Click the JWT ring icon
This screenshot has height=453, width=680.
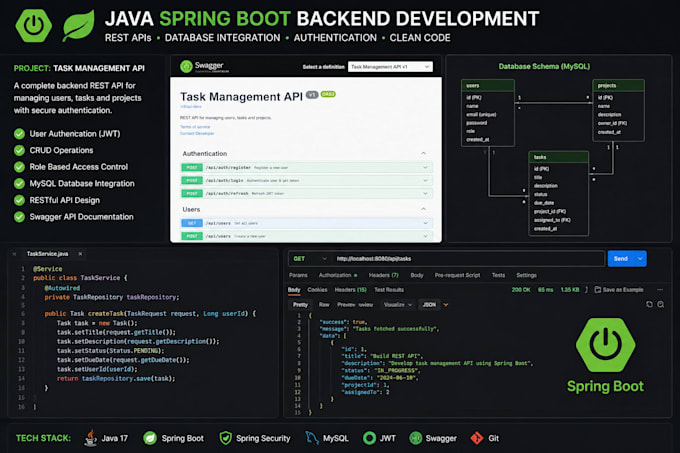point(369,438)
